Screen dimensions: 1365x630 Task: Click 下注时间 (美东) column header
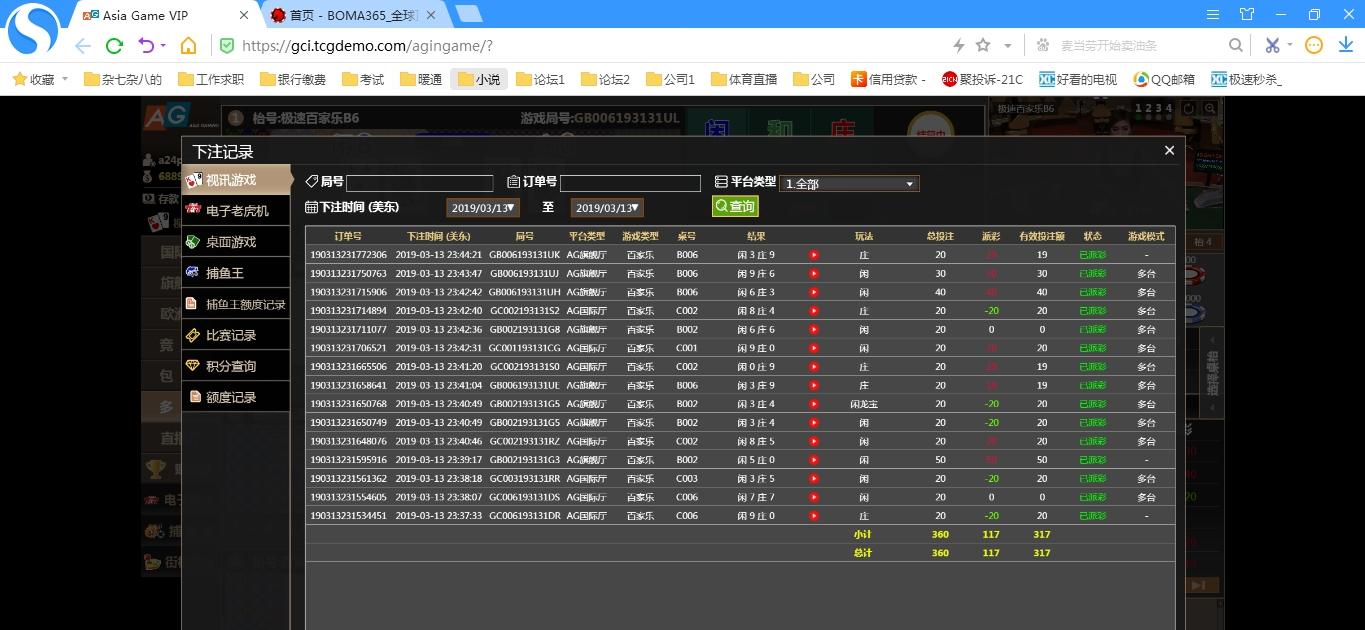pyautogui.click(x=438, y=236)
